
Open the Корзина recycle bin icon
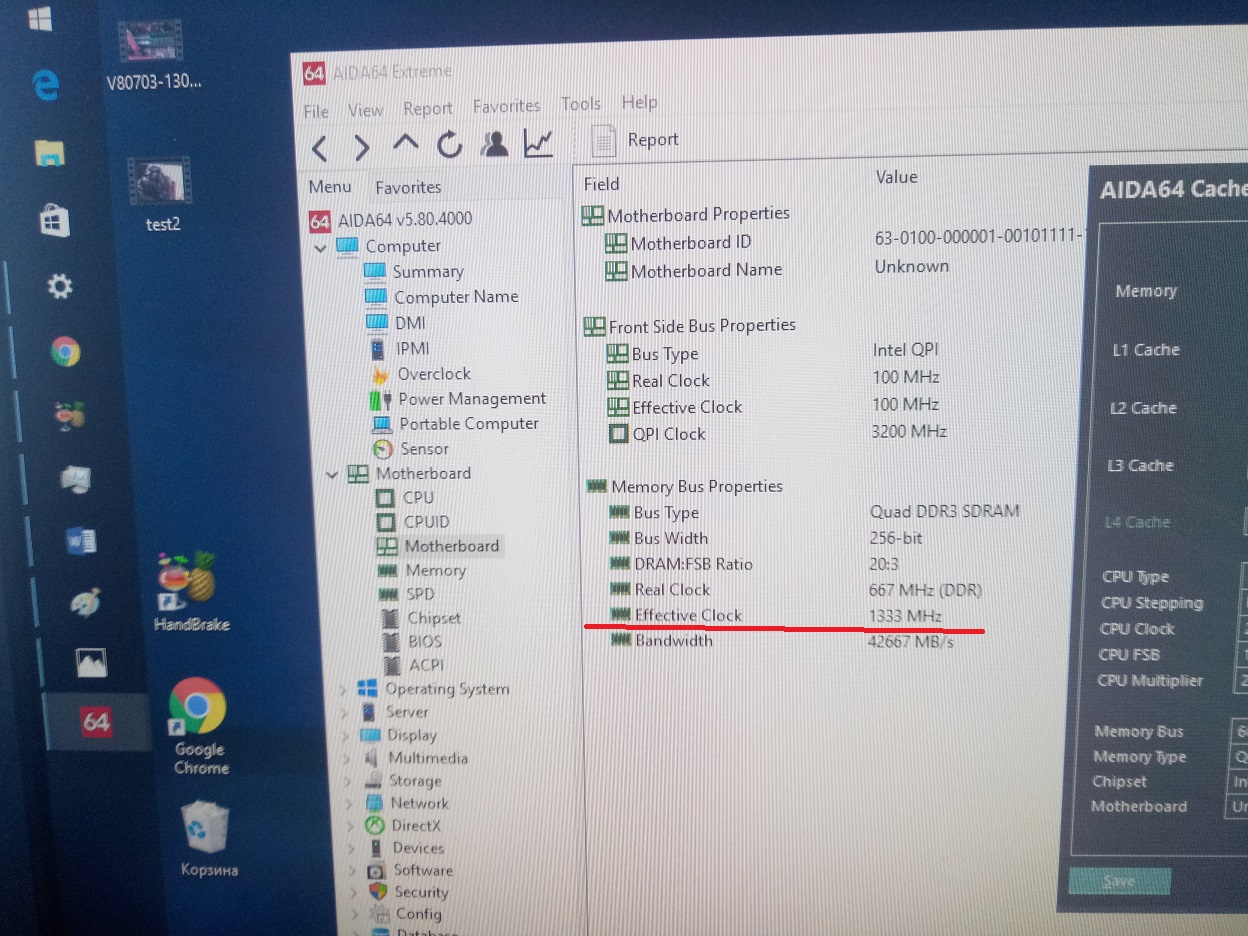209,838
